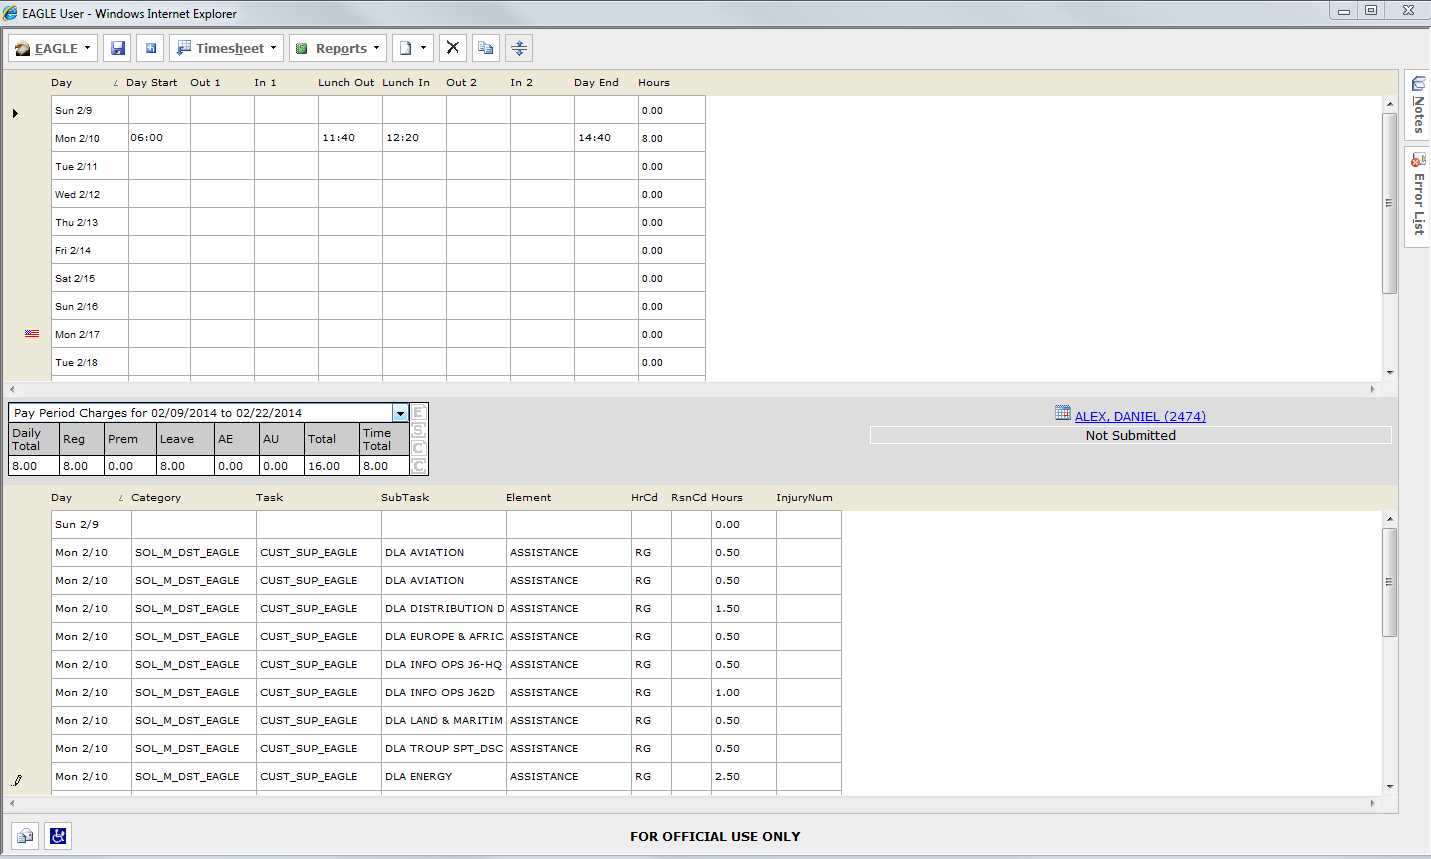Open the Error List side tab
Image resolution: width=1431 pixels, height=859 pixels.
coord(1418,195)
